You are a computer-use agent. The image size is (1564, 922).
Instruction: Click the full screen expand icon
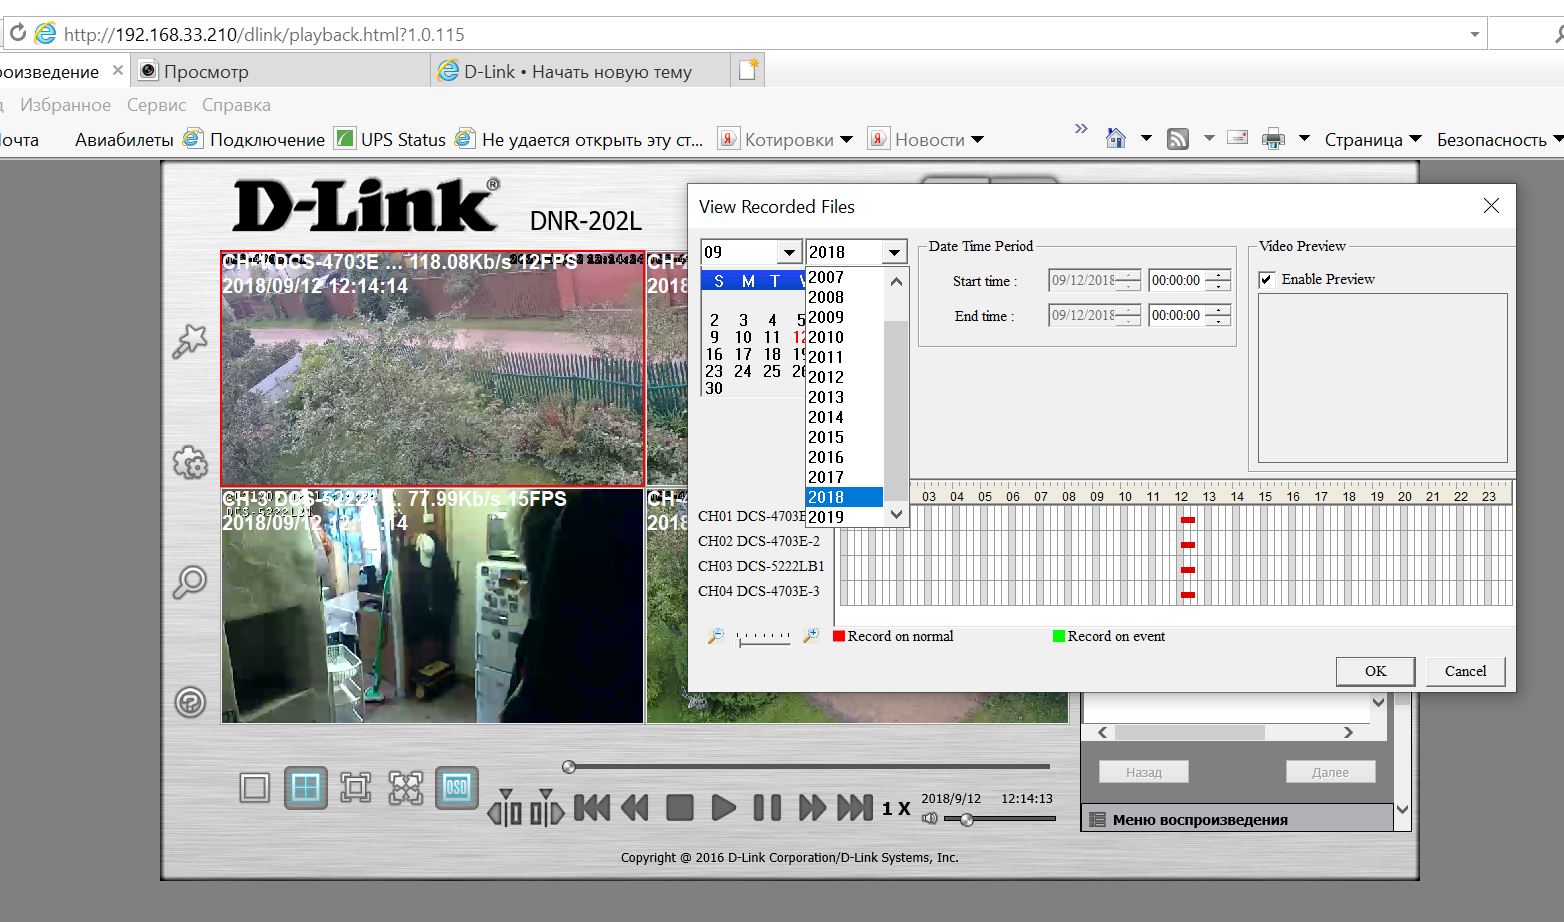tap(406, 788)
